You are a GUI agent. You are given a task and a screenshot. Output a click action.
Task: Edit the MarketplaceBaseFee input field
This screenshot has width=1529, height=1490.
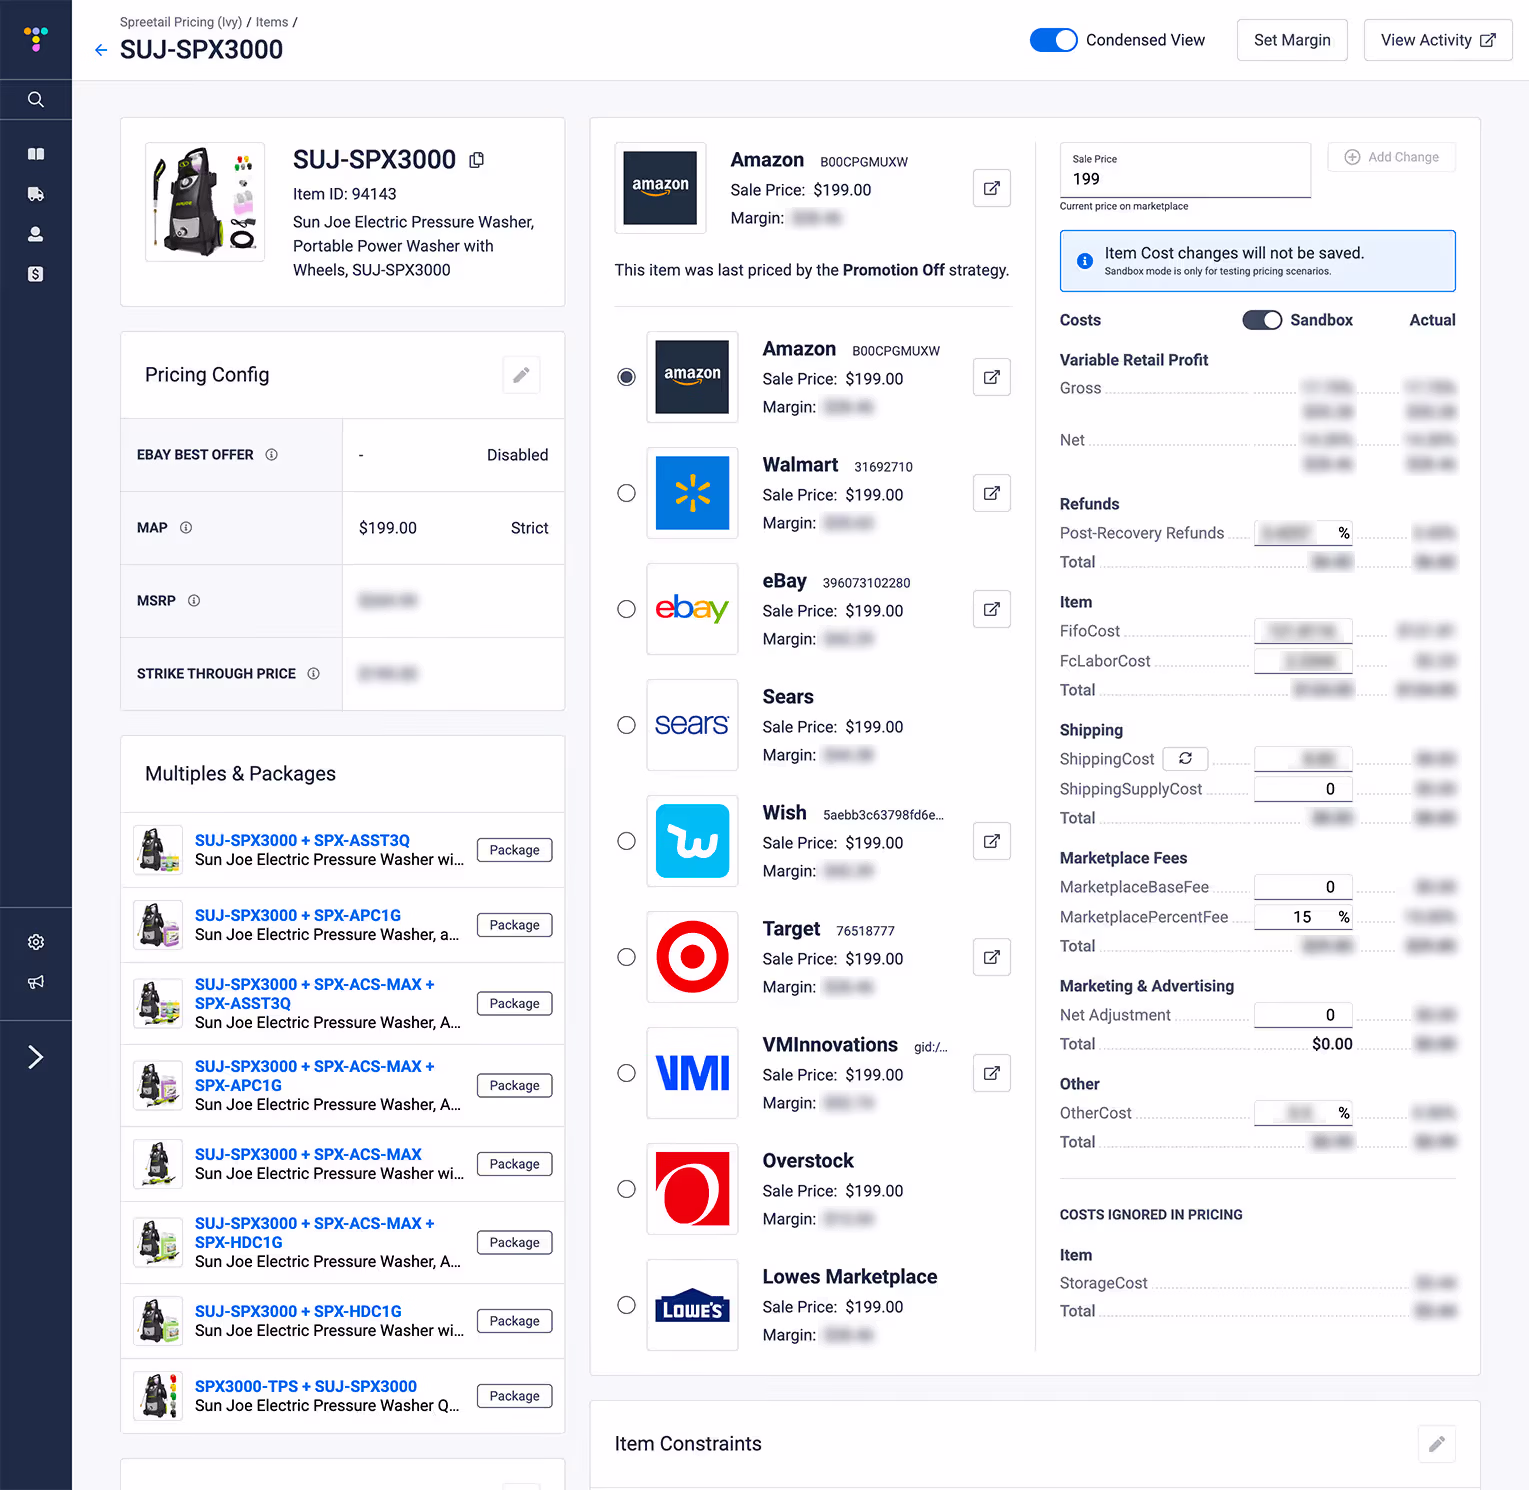[1303, 887]
